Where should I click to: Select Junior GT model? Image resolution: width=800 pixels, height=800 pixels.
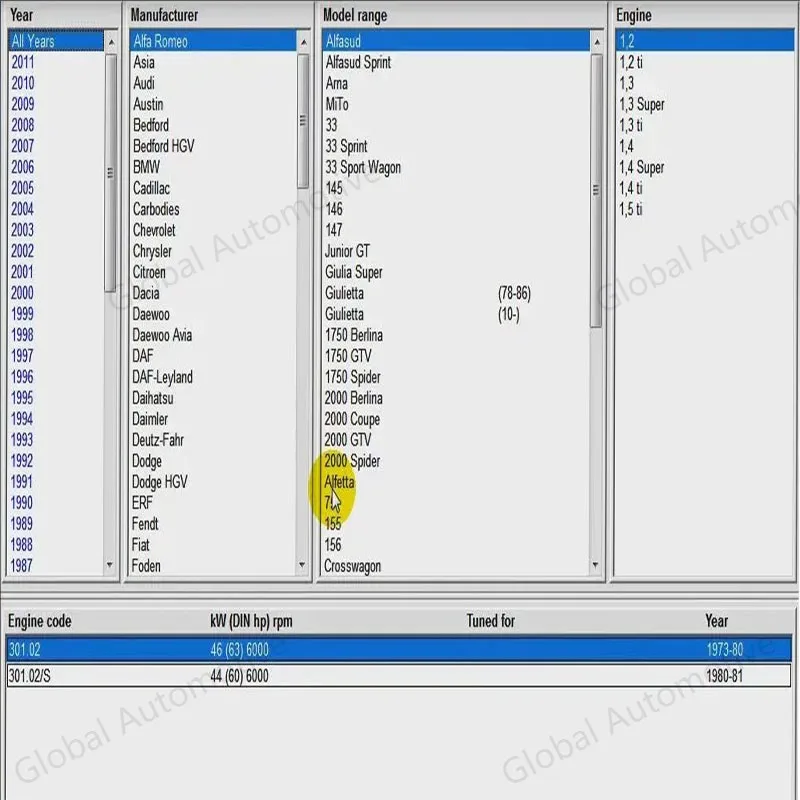pos(347,251)
